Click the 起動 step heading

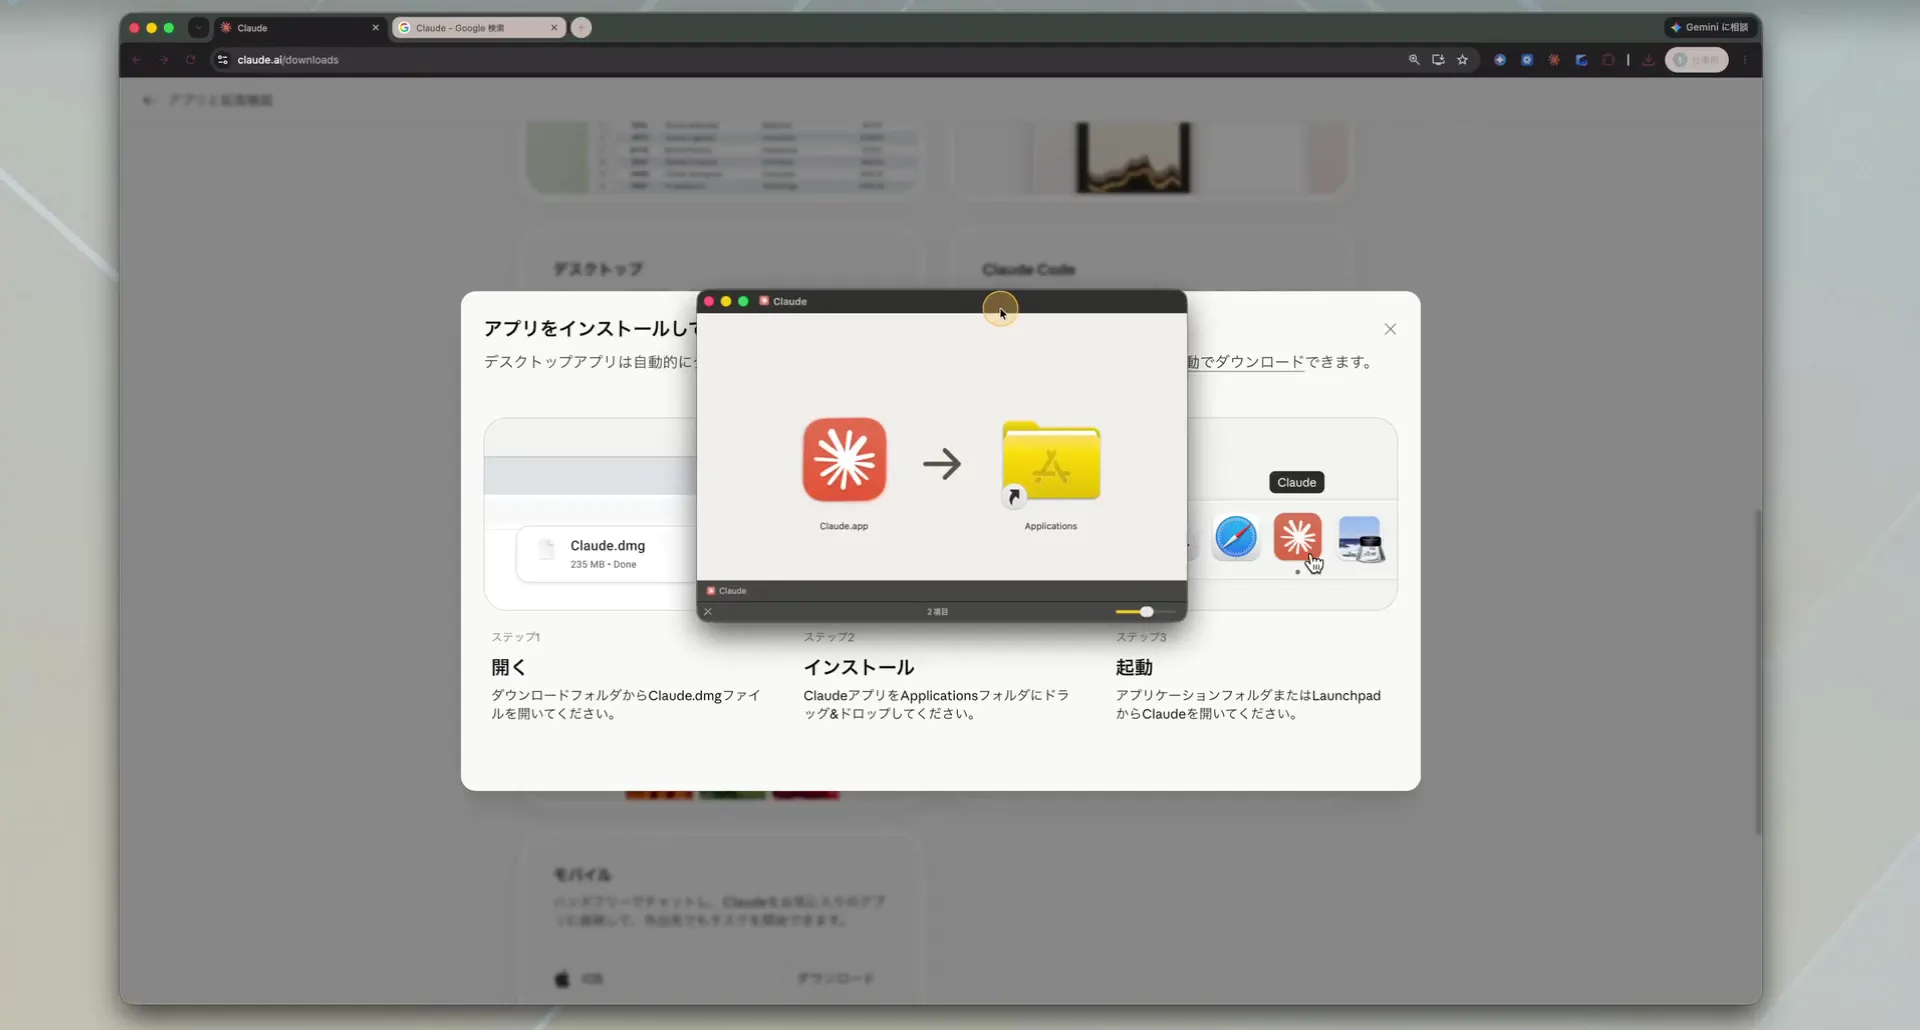(x=1134, y=667)
